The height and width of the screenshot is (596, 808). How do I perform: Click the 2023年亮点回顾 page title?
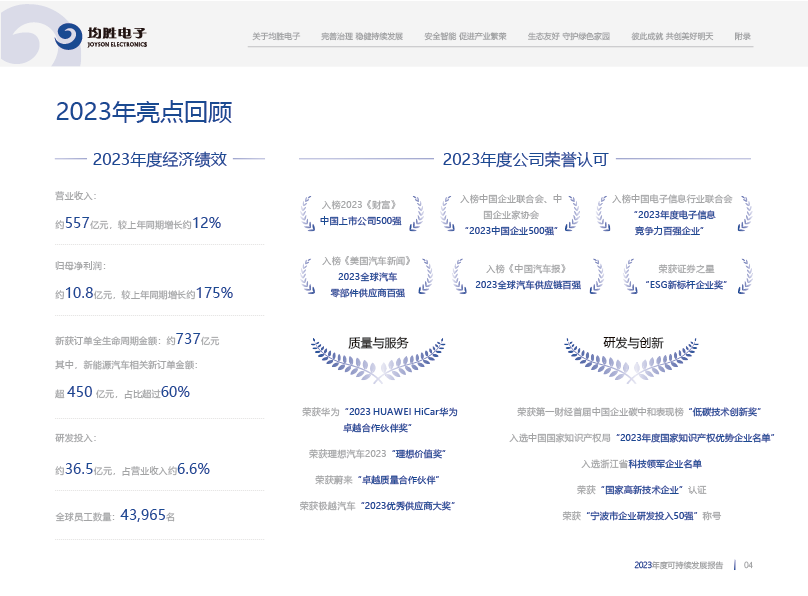click(x=144, y=112)
